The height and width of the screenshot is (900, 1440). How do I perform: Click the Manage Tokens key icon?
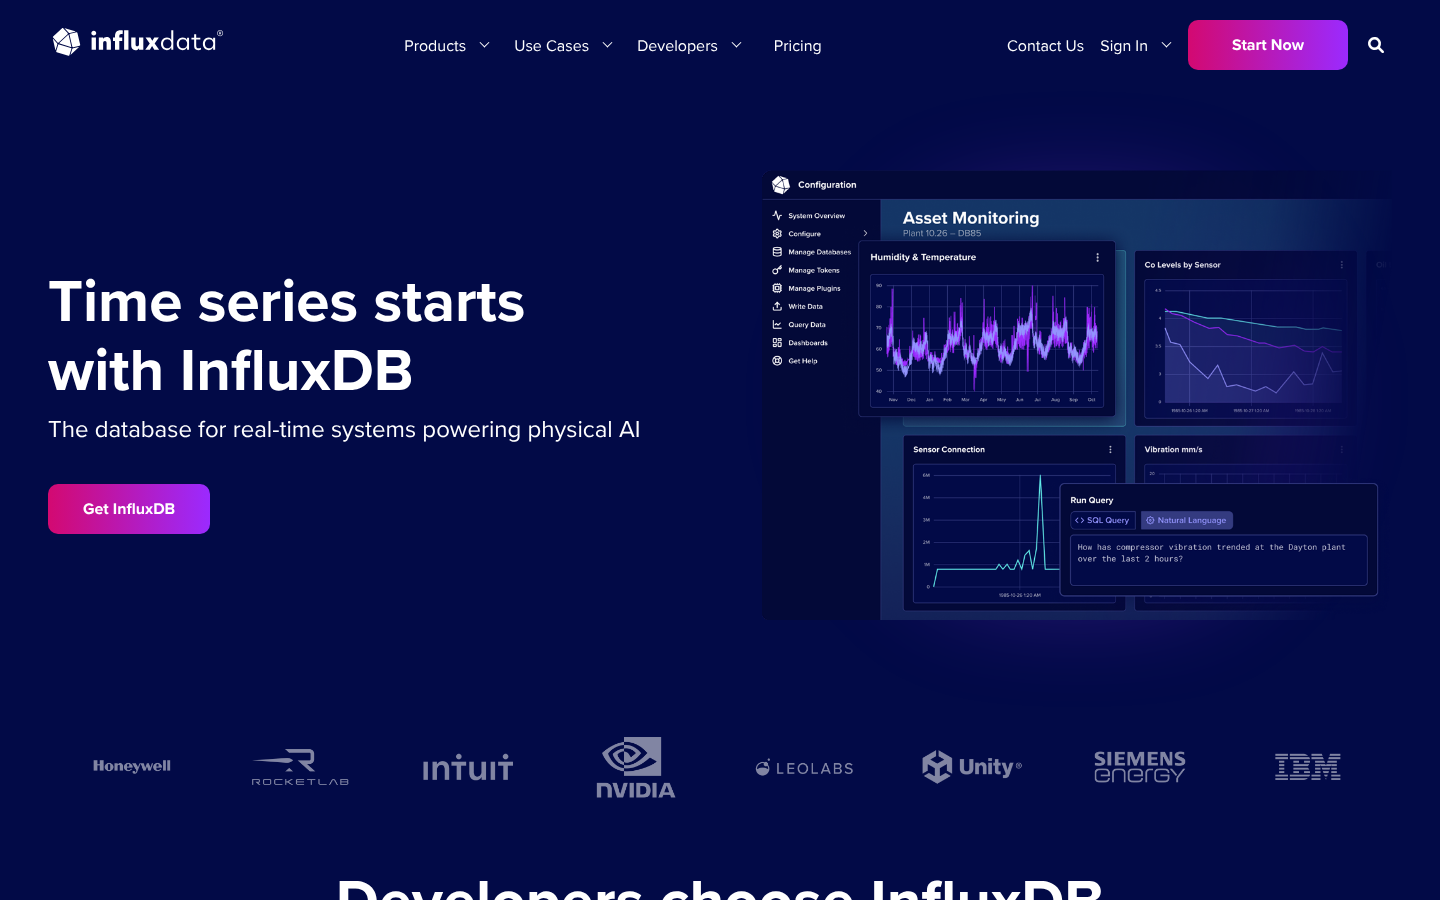tap(777, 270)
